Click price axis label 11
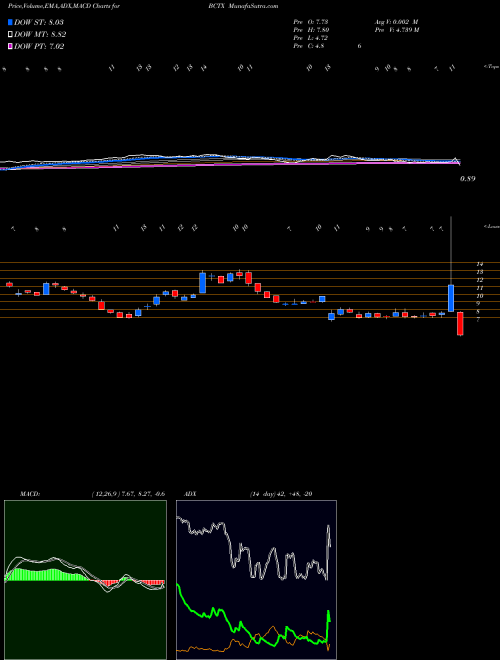 click(479, 288)
